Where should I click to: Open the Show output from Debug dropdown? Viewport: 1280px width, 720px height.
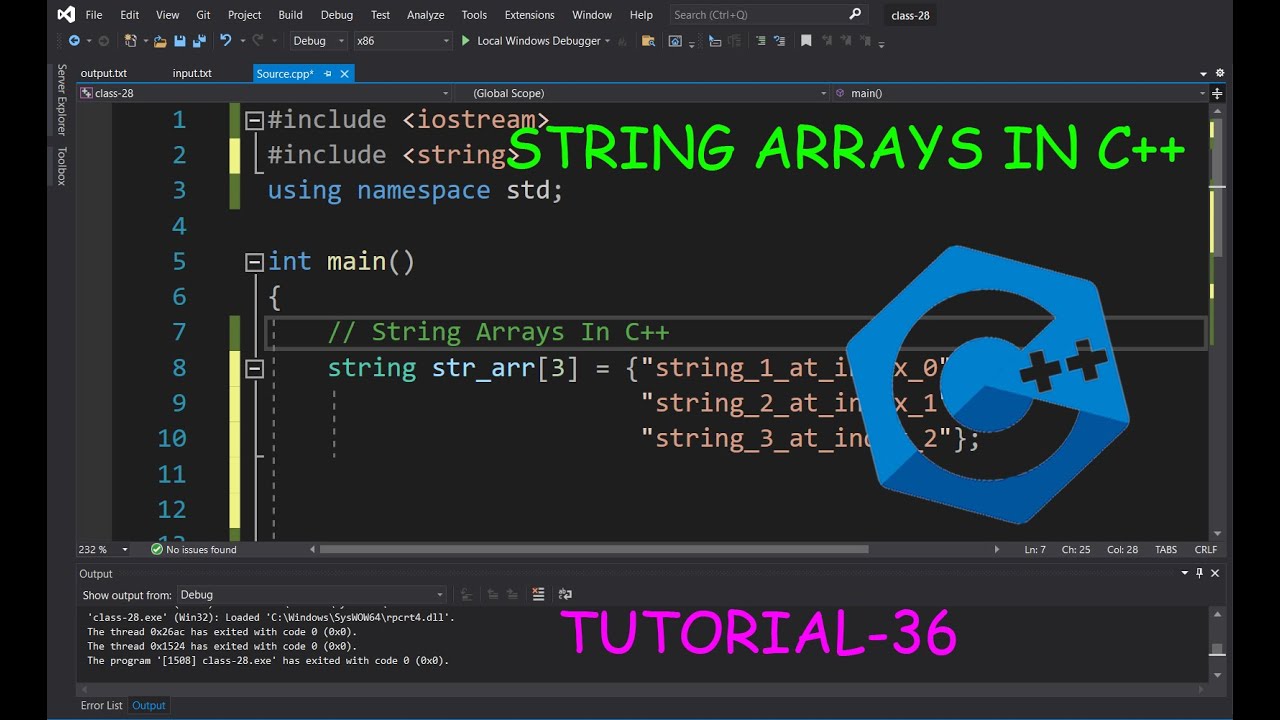[x=311, y=594]
